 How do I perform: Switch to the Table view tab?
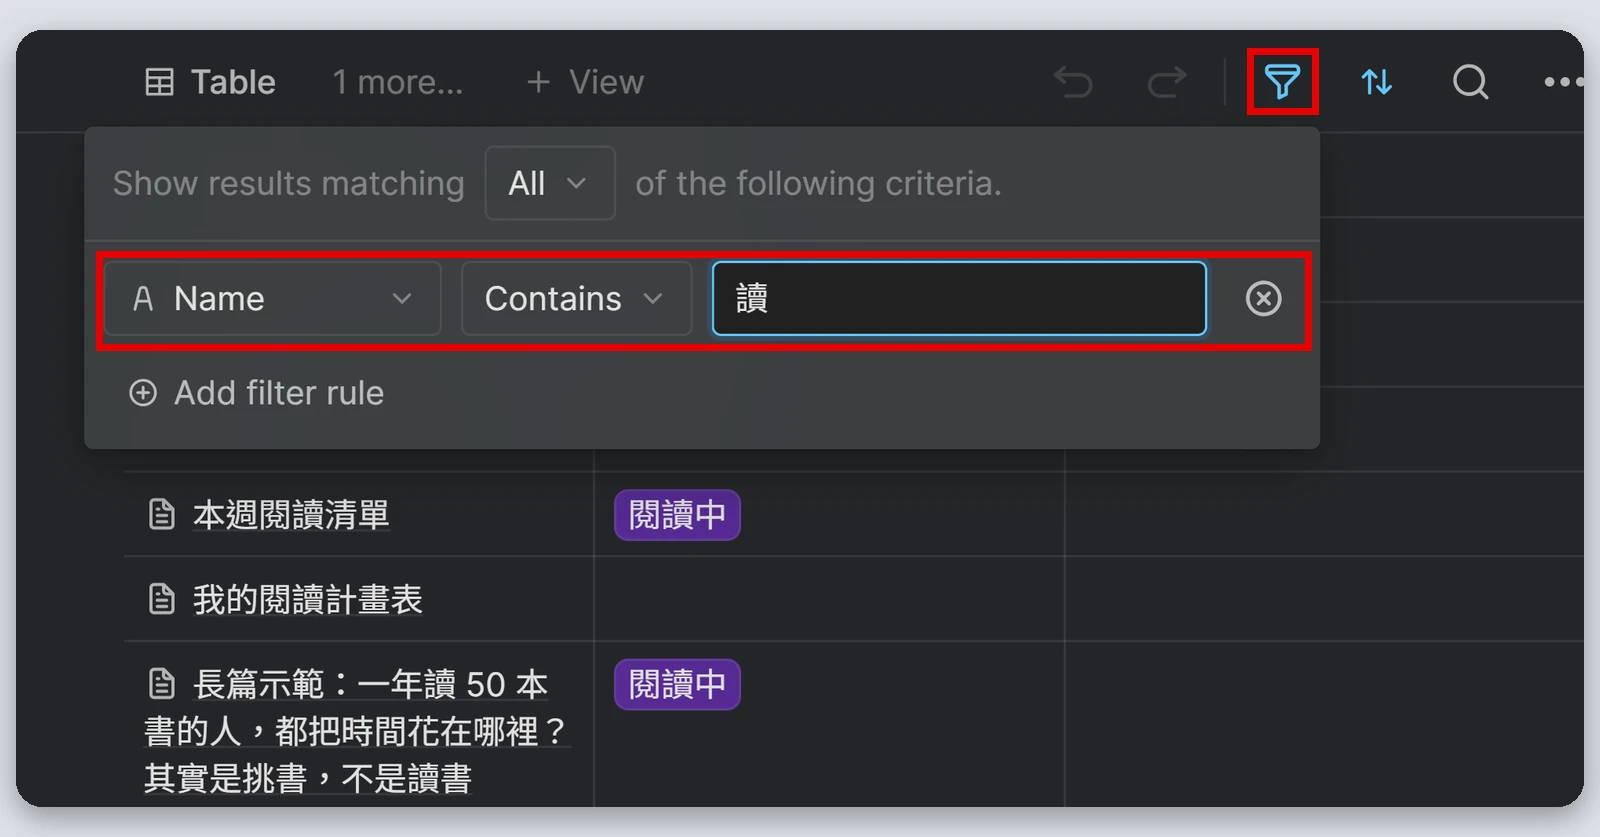210,82
